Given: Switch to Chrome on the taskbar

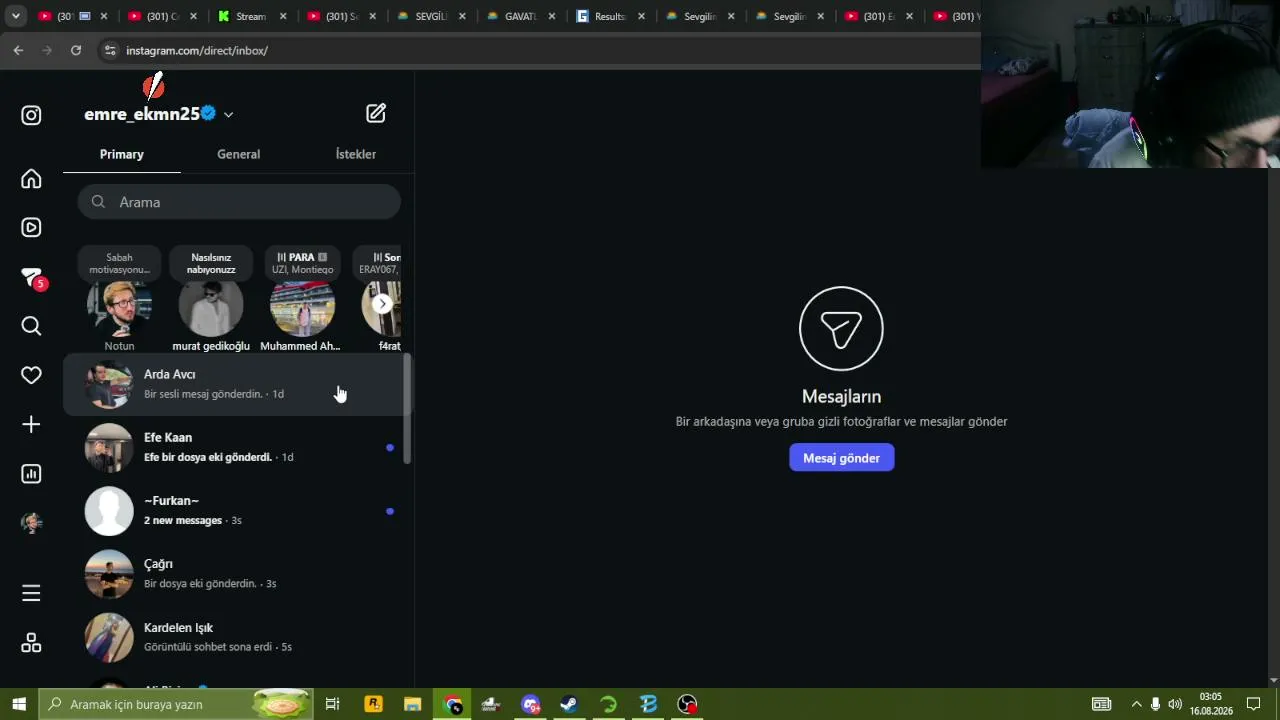Looking at the screenshot, I should pyautogui.click(x=453, y=704).
